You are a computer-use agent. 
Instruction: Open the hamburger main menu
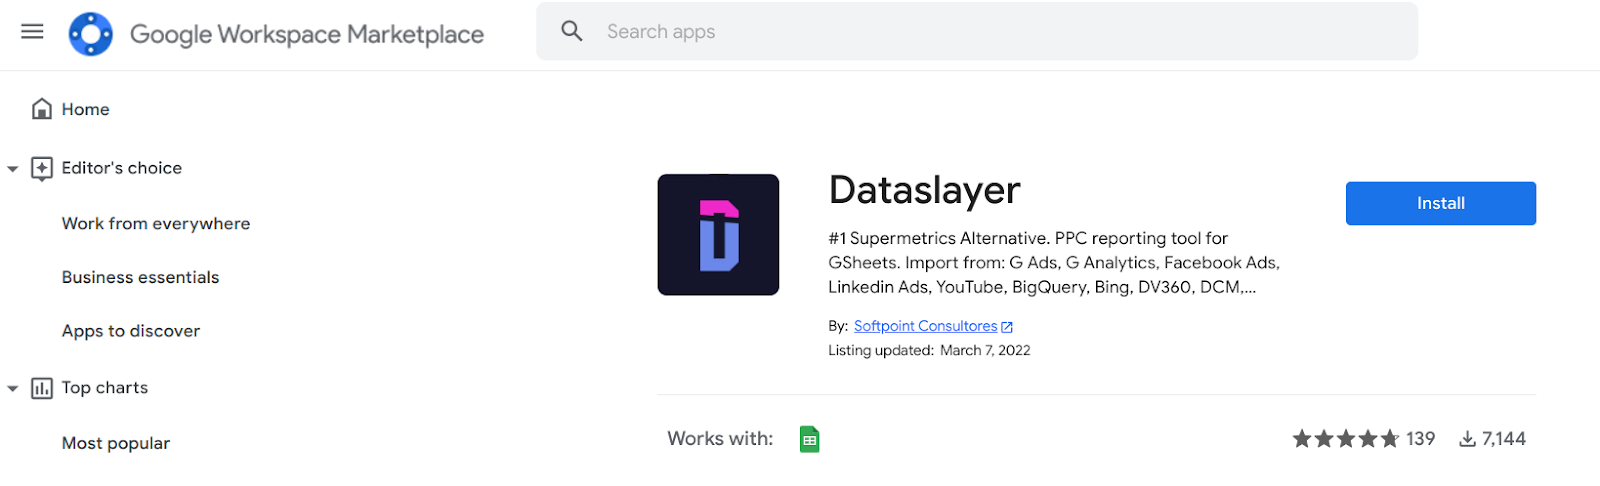point(32,31)
